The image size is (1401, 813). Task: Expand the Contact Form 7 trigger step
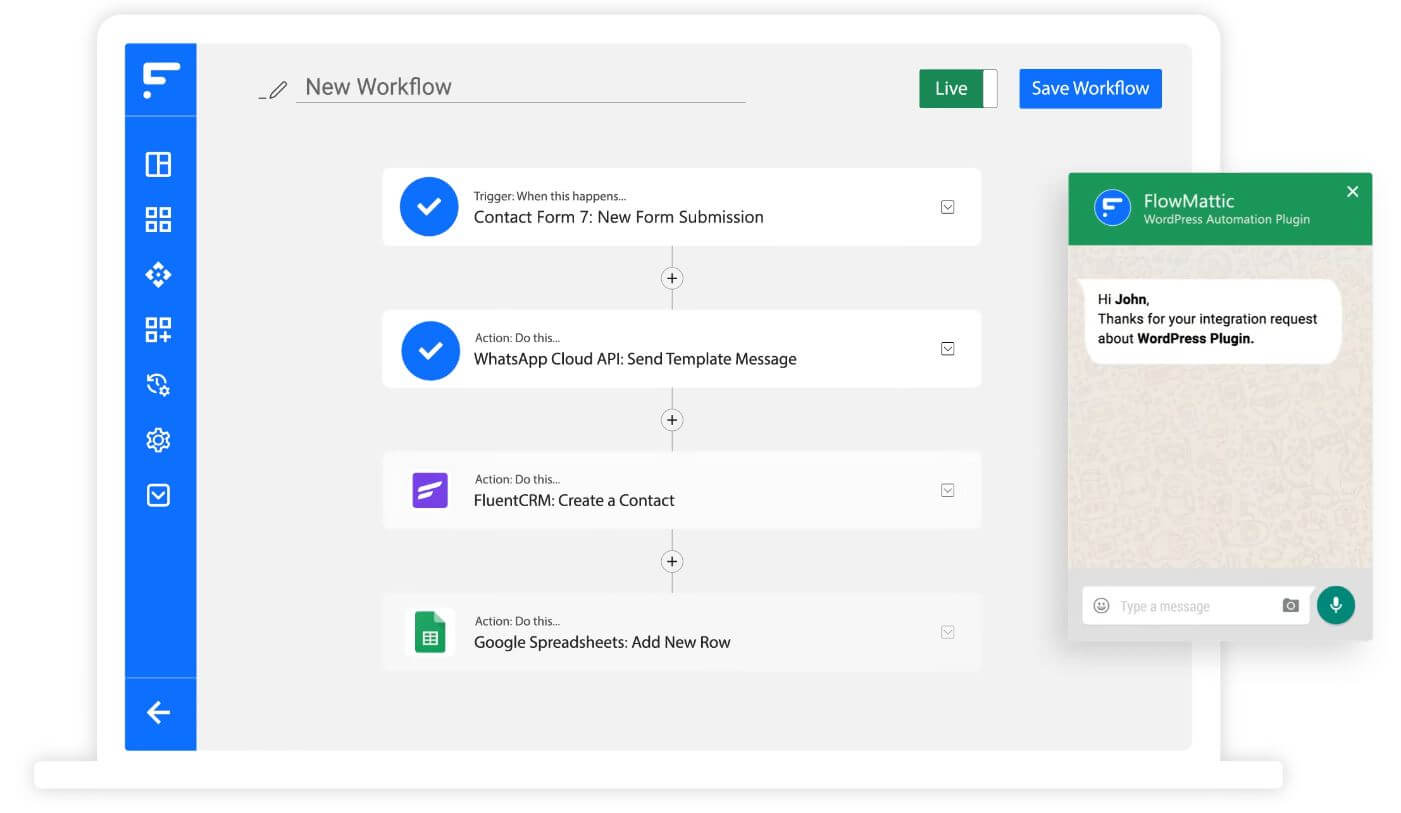(947, 207)
